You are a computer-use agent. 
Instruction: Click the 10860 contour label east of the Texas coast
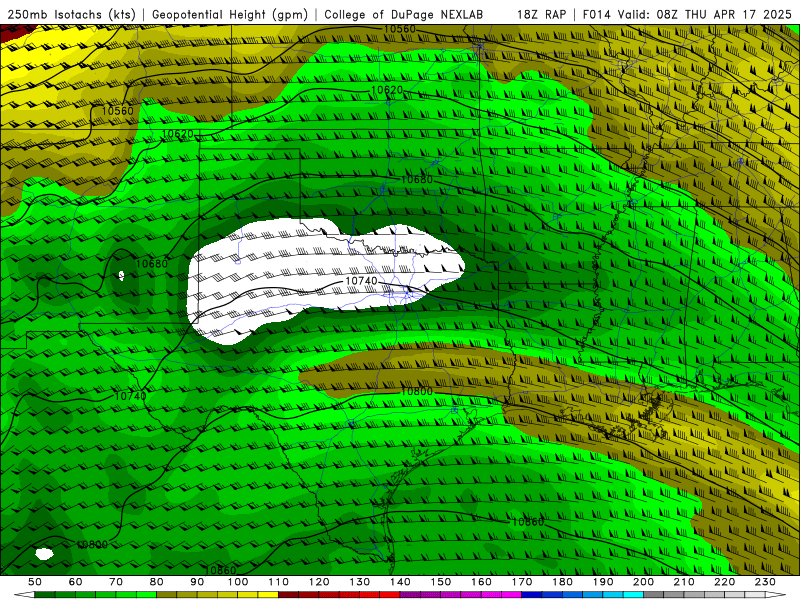pyautogui.click(x=528, y=521)
